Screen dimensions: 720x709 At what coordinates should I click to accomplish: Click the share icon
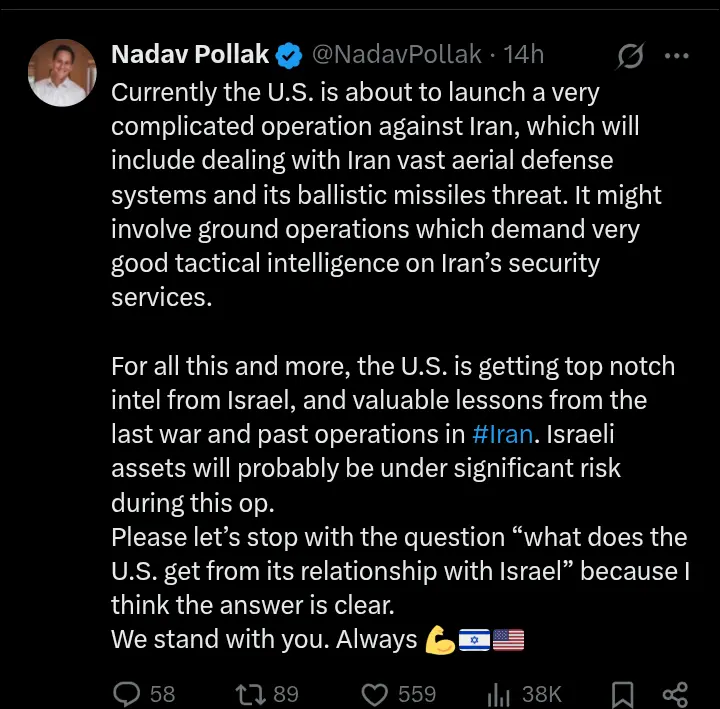click(x=676, y=692)
